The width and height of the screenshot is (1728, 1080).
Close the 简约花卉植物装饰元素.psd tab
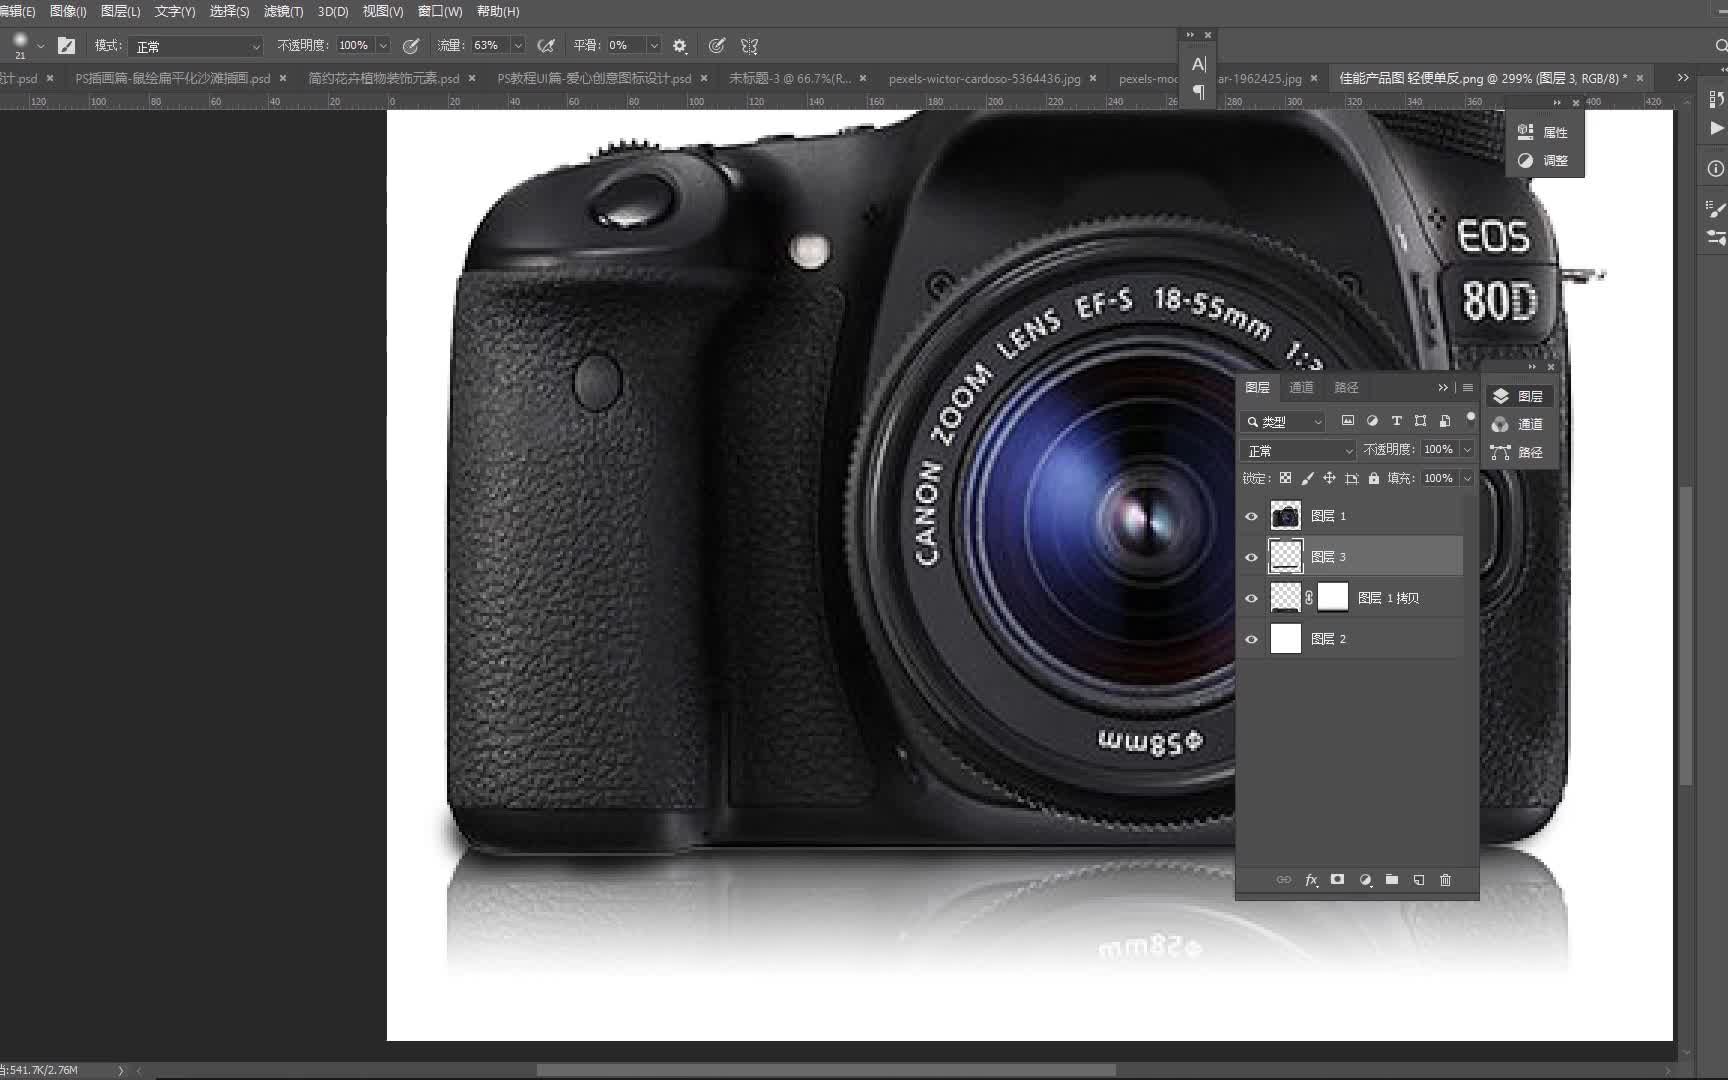[x=473, y=78]
